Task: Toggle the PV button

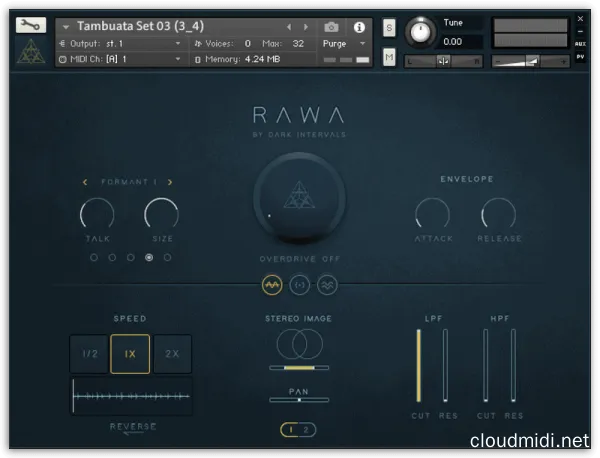Action: tap(580, 57)
